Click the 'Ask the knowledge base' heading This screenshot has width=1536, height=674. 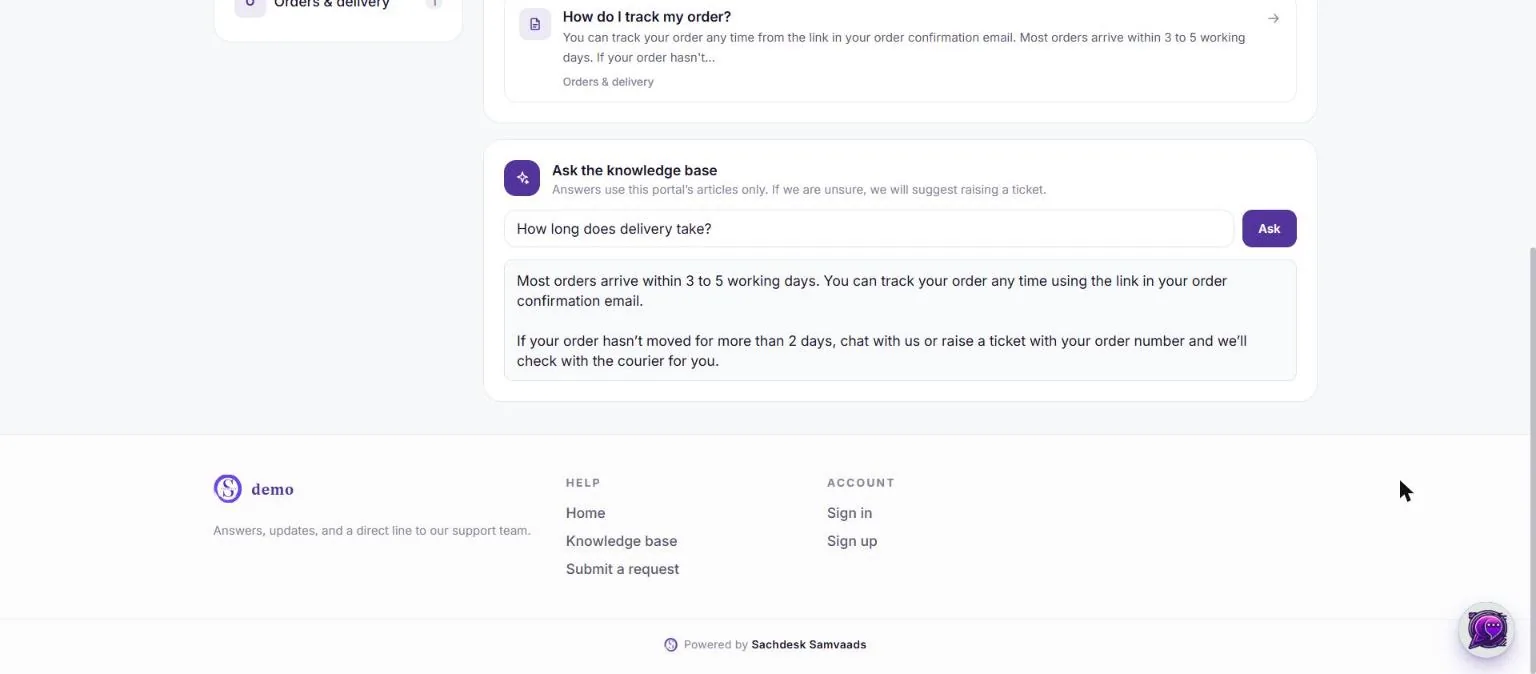(x=634, y=170)
